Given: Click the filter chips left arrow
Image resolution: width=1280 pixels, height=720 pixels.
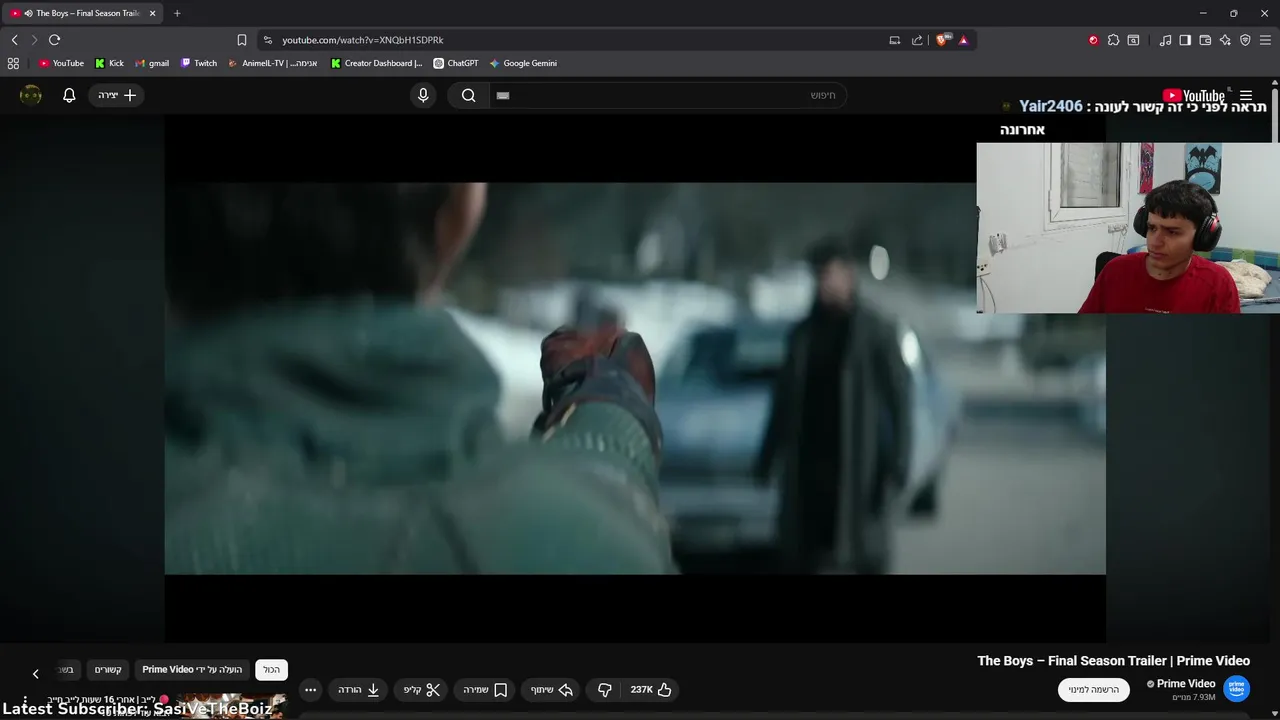Looking at the screenshot, I should coord(35,674).
